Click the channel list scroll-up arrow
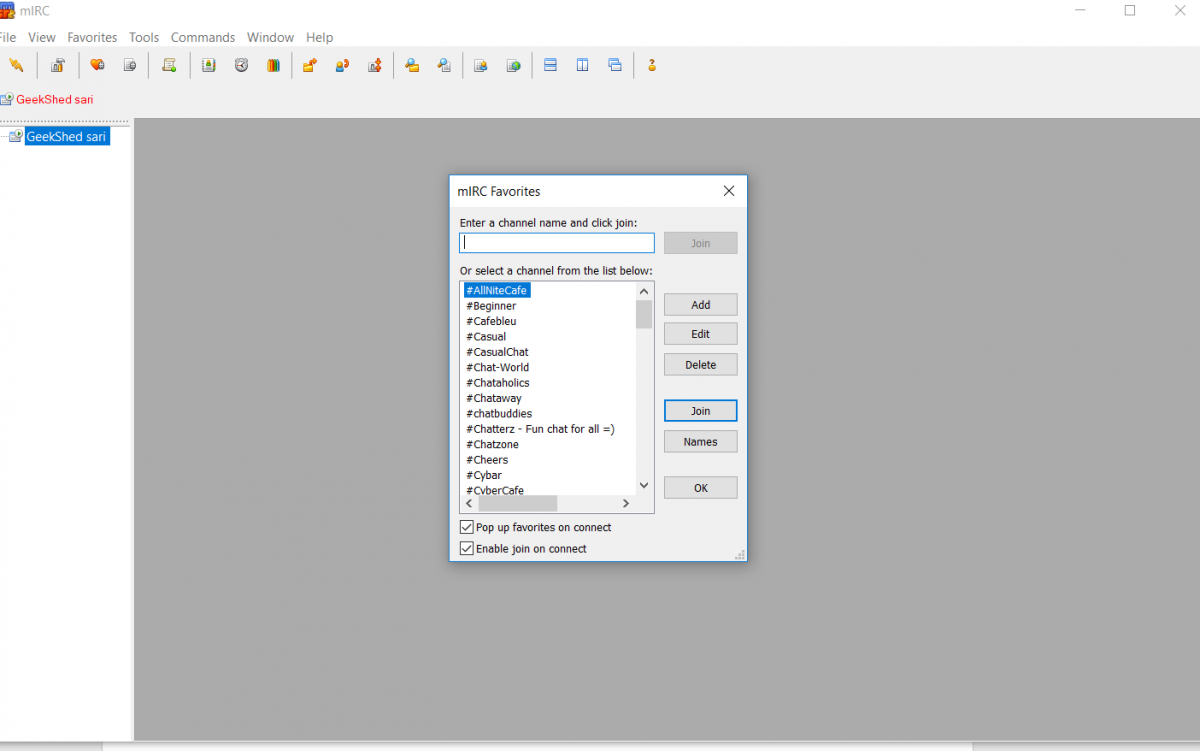Screen dimensions: 1200x751 pyautogui.click(x=644, y=291)
